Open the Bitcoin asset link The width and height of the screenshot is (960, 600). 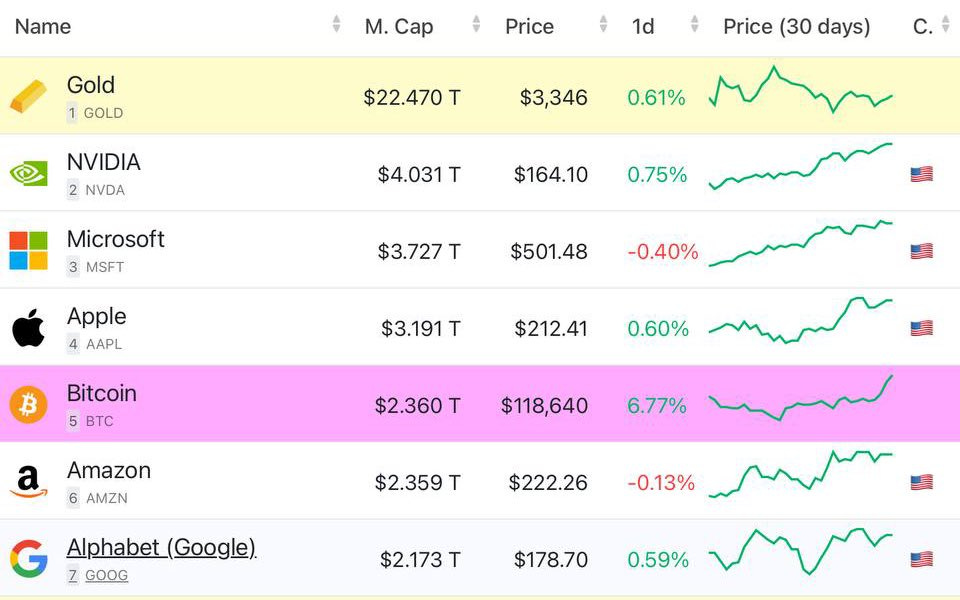pyautogui.click(x=102, y=393)
